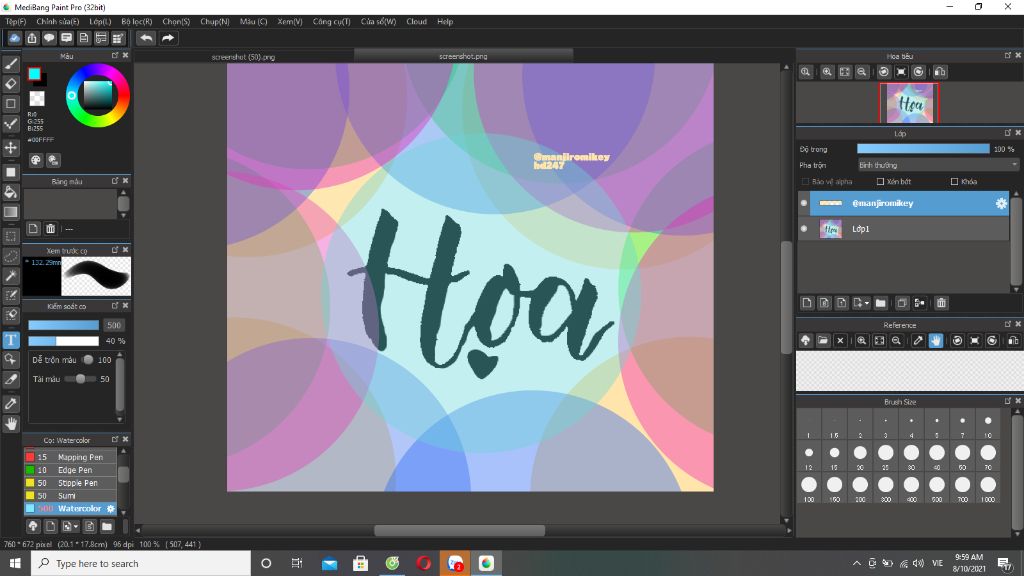Adjust the 'Độ trong' opacity slider
This screenshot has width=1024, height=576.
click(x=923, y=149)
